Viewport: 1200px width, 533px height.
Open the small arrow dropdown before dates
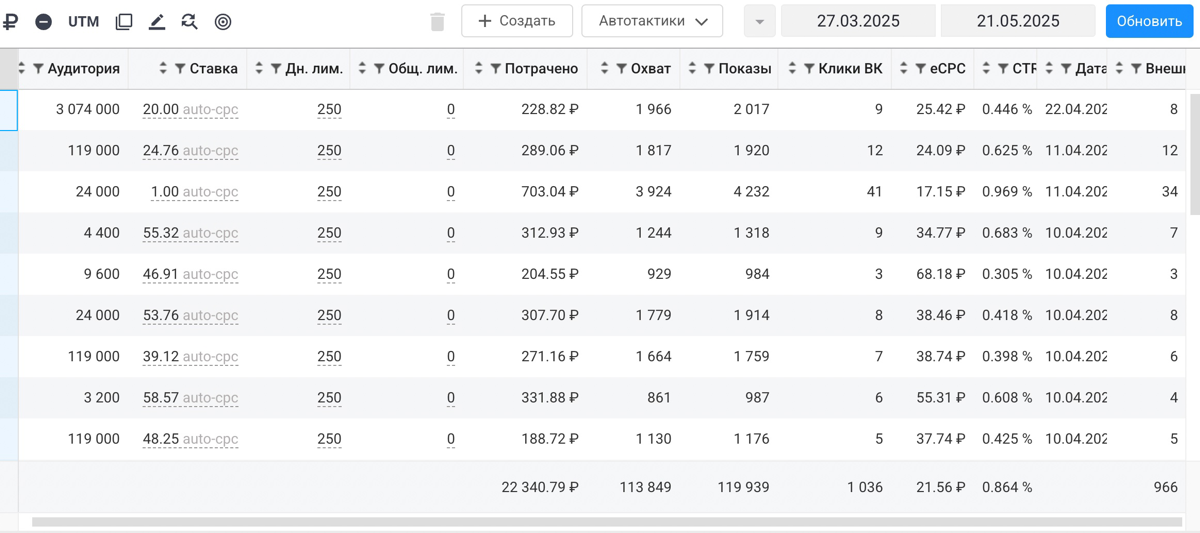tap(760, 21)
